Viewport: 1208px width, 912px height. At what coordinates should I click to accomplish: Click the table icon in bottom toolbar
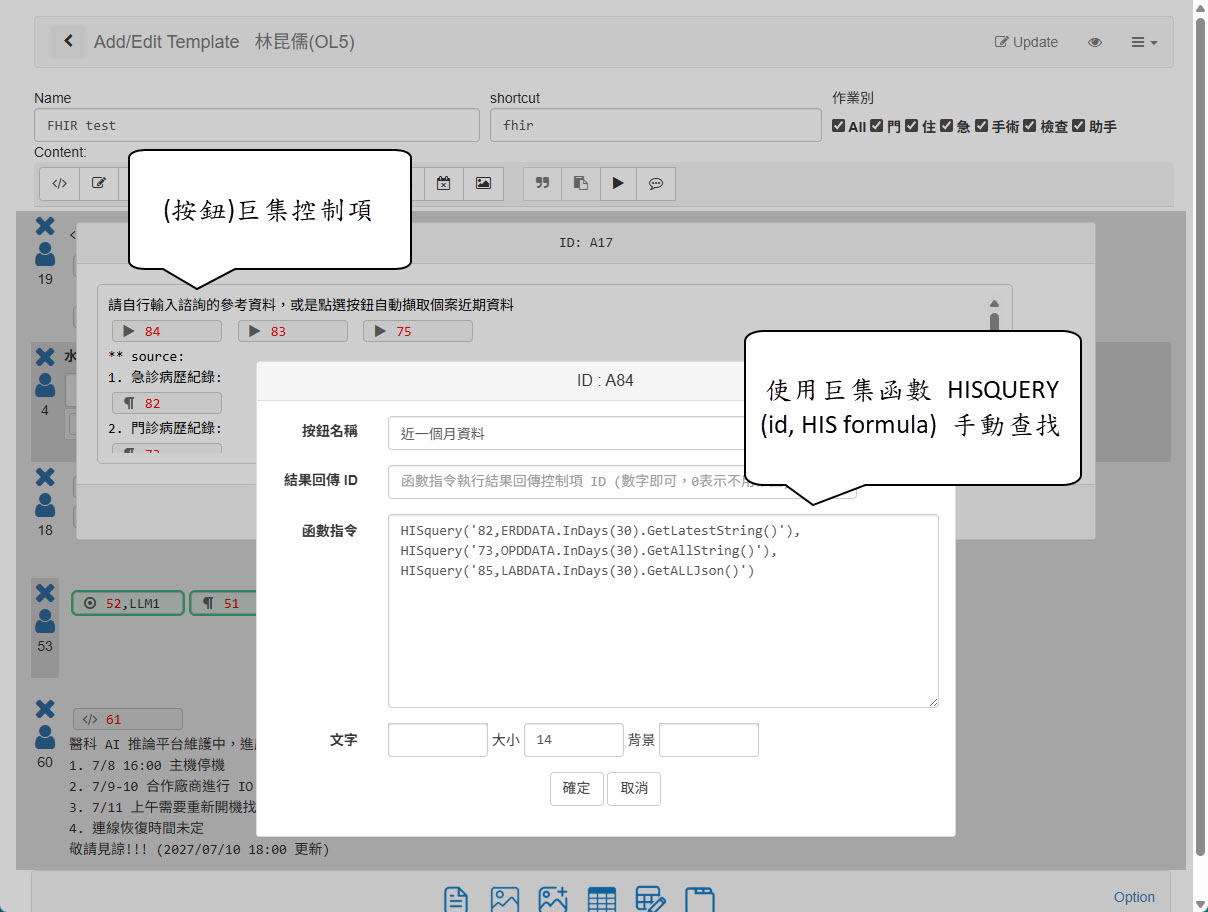pyautogui.click(x=601, y=899)
